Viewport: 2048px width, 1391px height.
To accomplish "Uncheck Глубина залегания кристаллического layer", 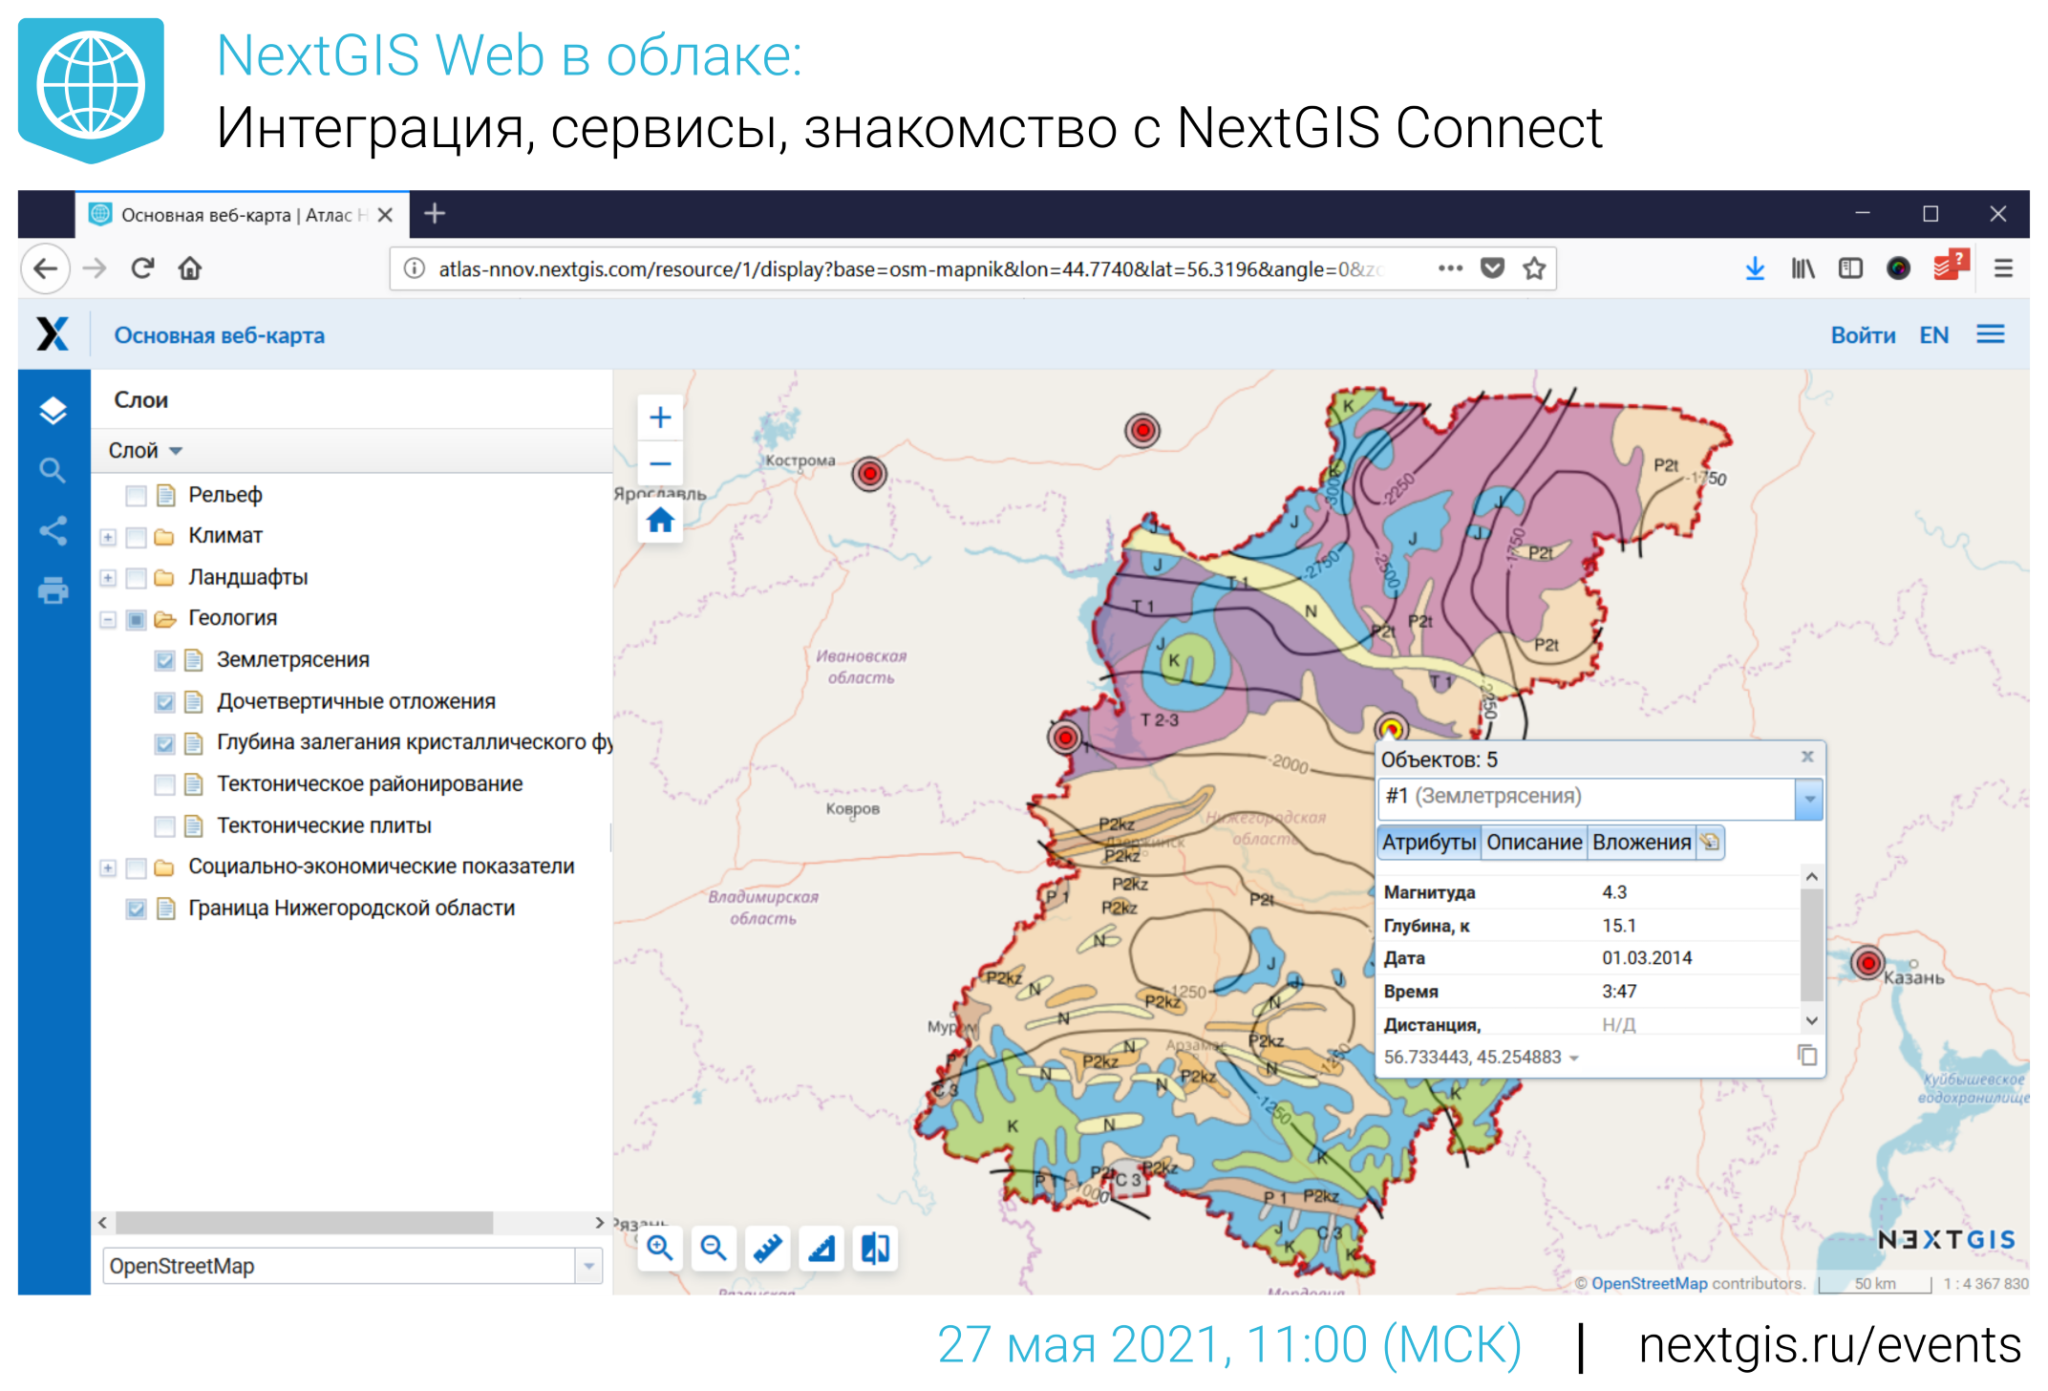I will (165, 743).
